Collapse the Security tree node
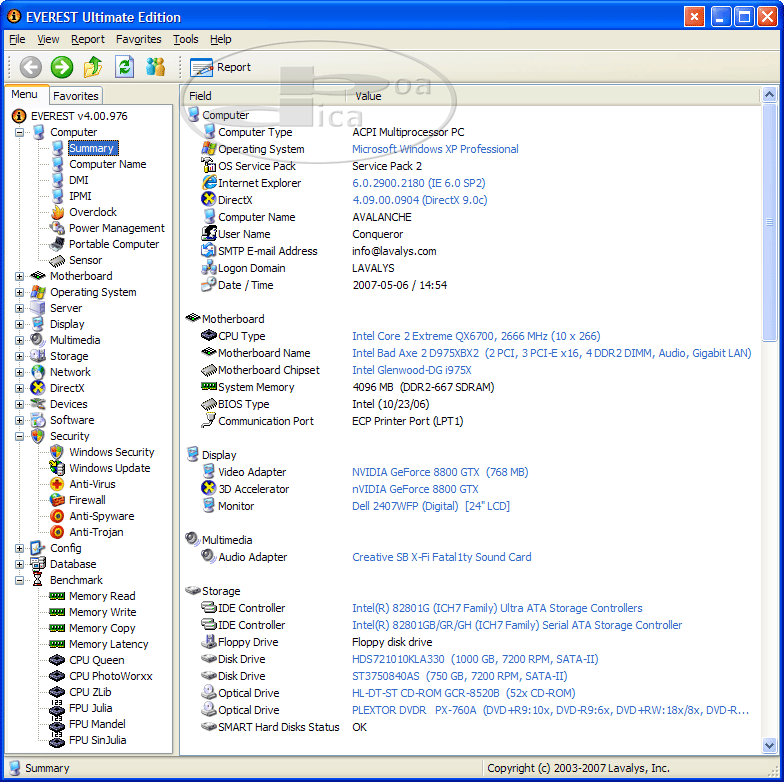Image resolution: width=784 pixels, height=782 pixels. (20, 436)
